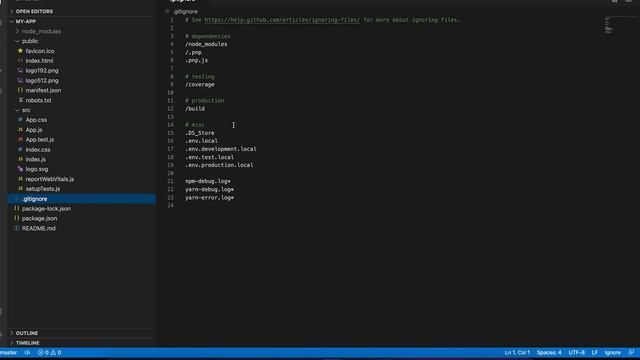Click the '/coverage' line in editor

tap(200, 84)
